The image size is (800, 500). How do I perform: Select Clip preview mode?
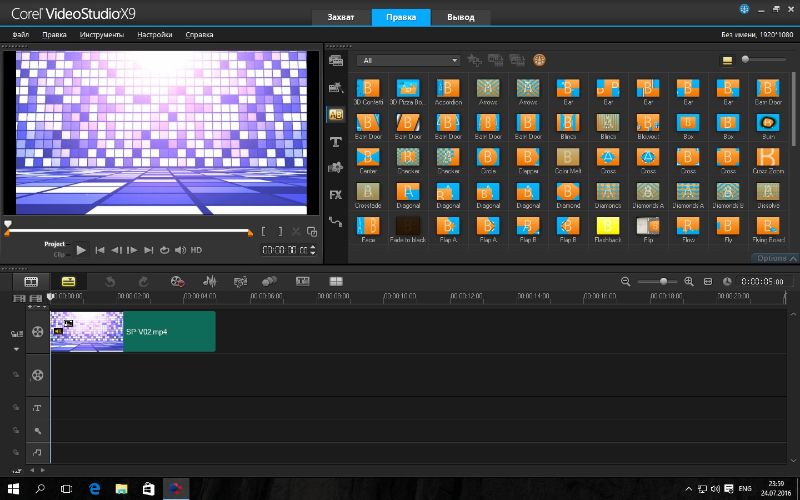[59, 254]
